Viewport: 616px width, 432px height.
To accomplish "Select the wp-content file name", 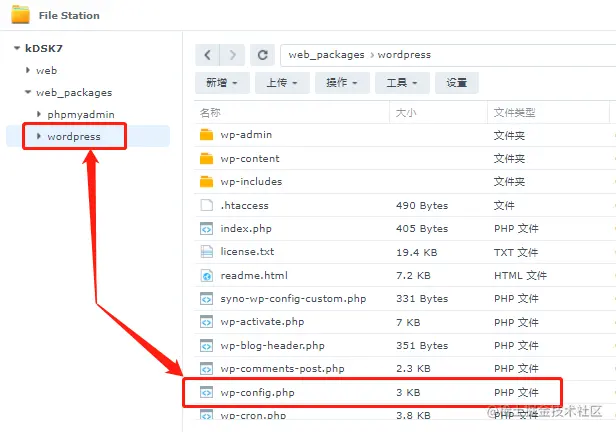I will (250, 159).
